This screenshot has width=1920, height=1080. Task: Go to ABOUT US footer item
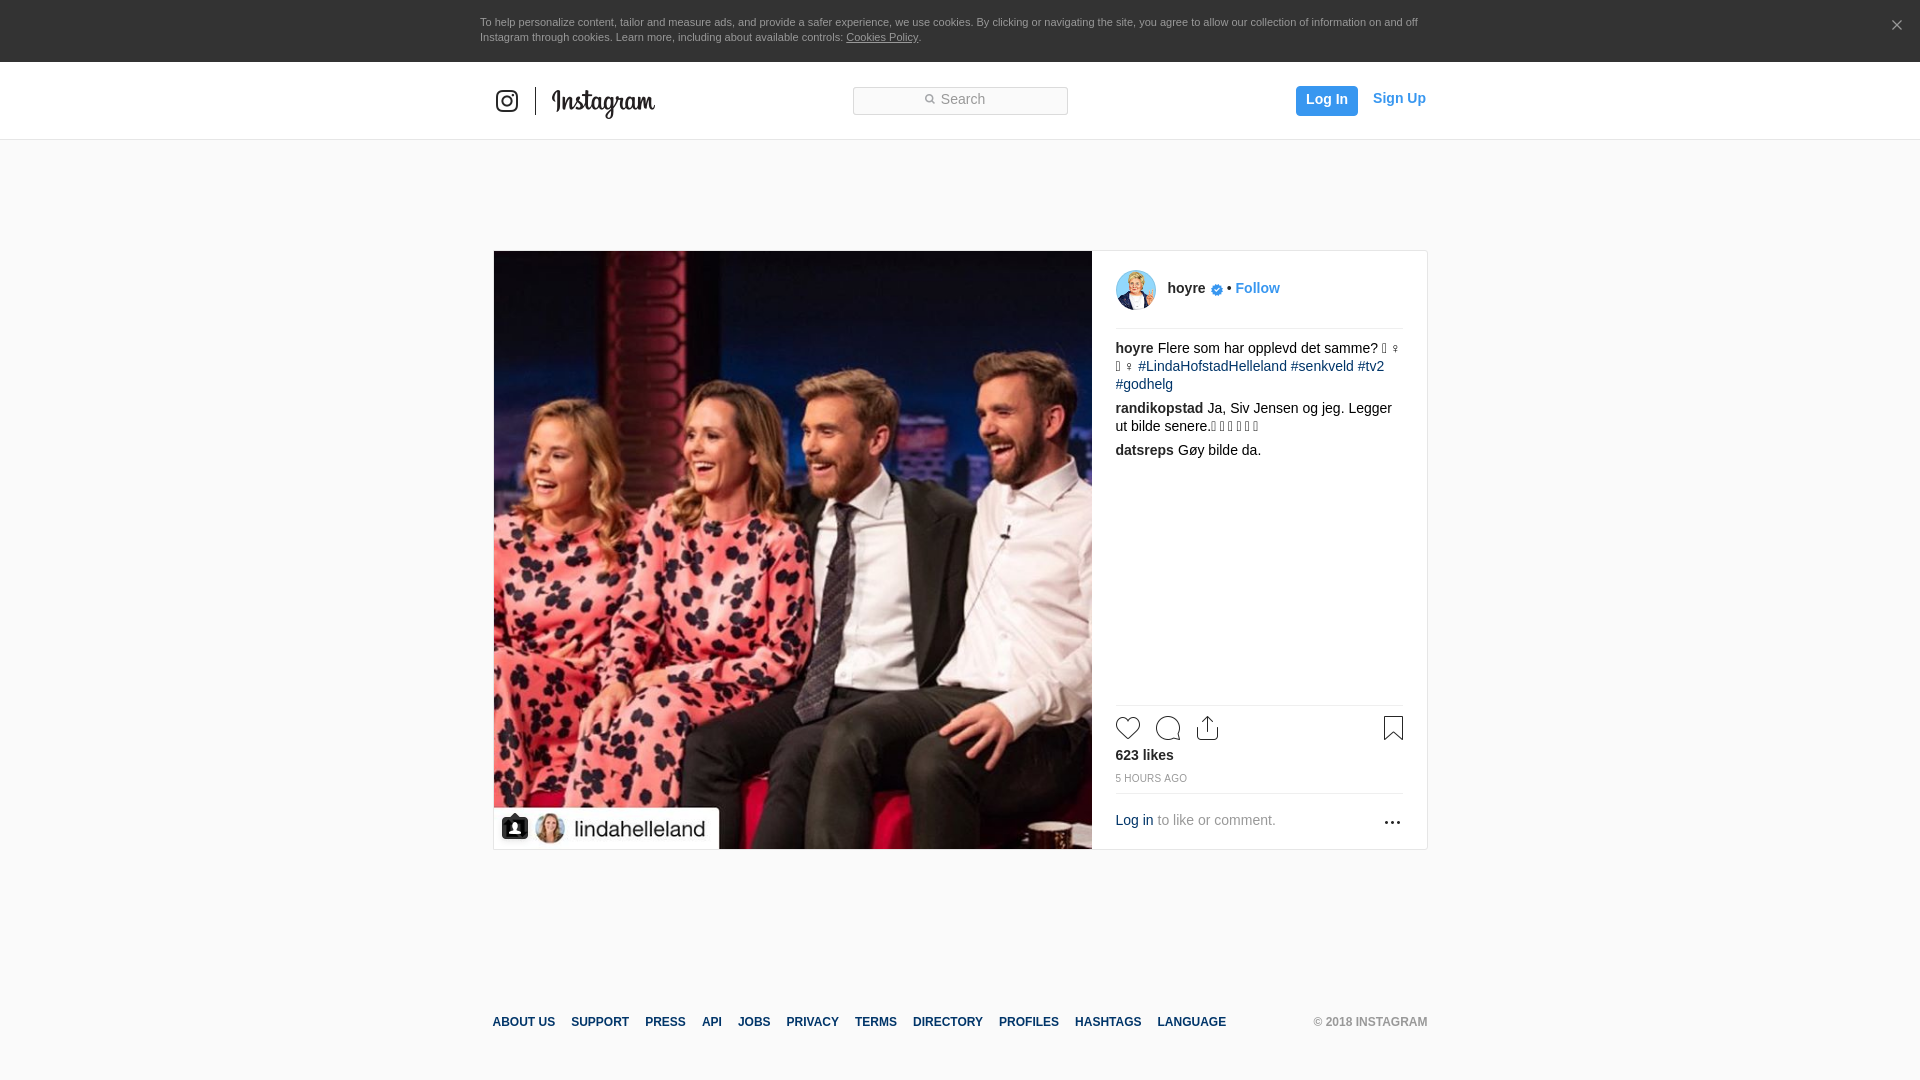tap(523, 1022)
